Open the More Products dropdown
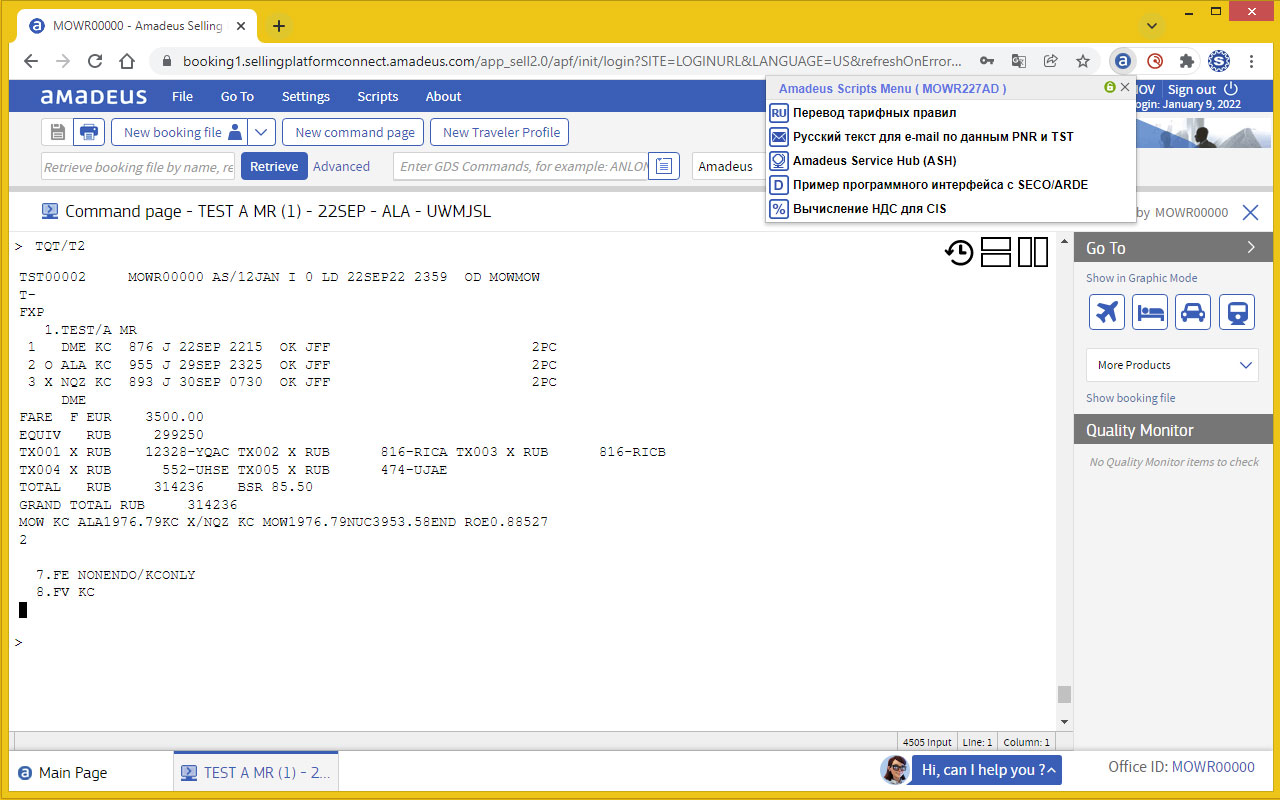Image resolution: width=1280 pixels, height=800 pixels. [1172, 365]
